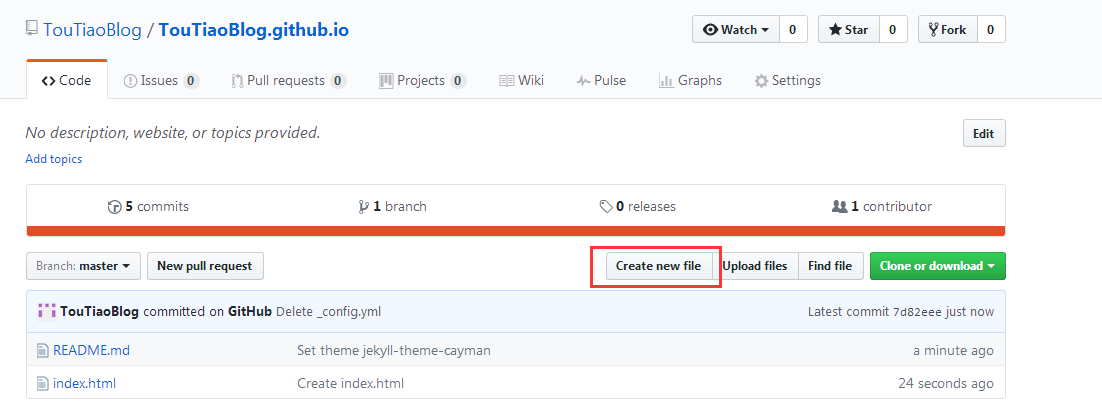
Task: Click the Edit description button
Action: pyautogui.click(x=984, y=134)
